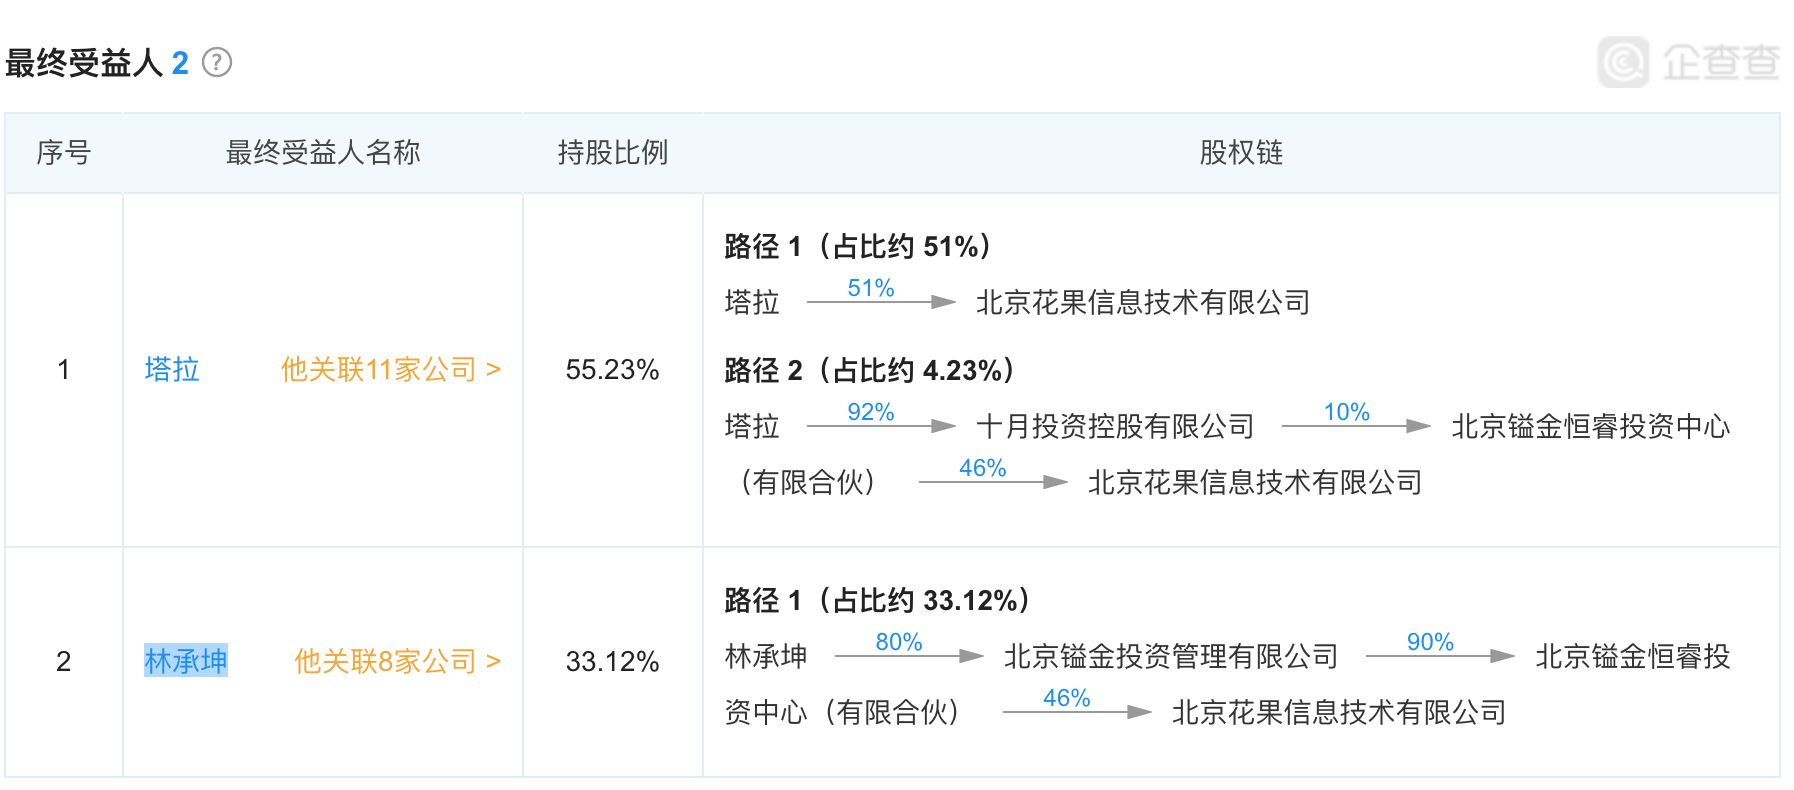The height and width of the screenshot is (790, 1794).
Task: Click the 90% share percentage label
Action: click(x=1430, y=643)
